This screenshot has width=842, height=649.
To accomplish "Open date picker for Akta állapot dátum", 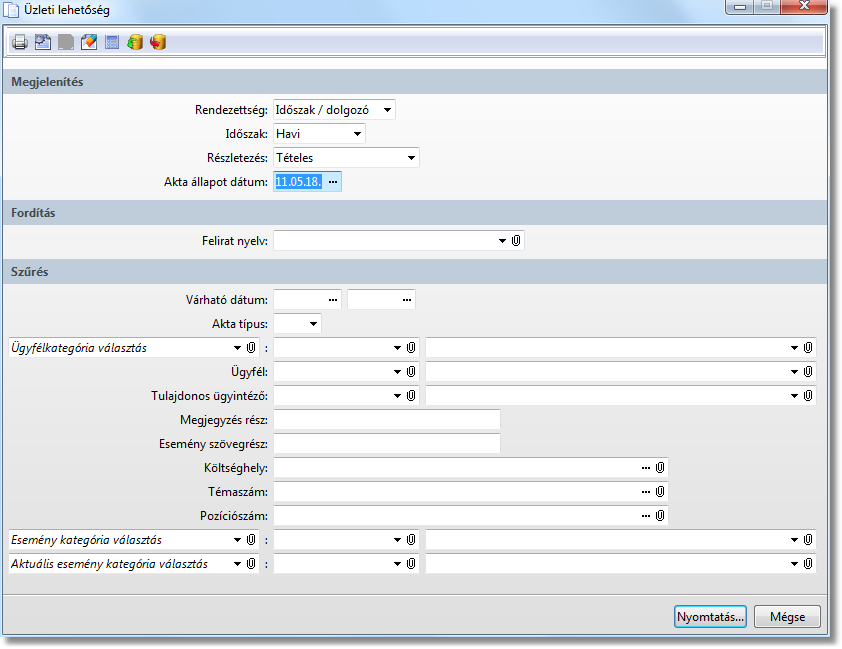I will (x=333, y=181).
